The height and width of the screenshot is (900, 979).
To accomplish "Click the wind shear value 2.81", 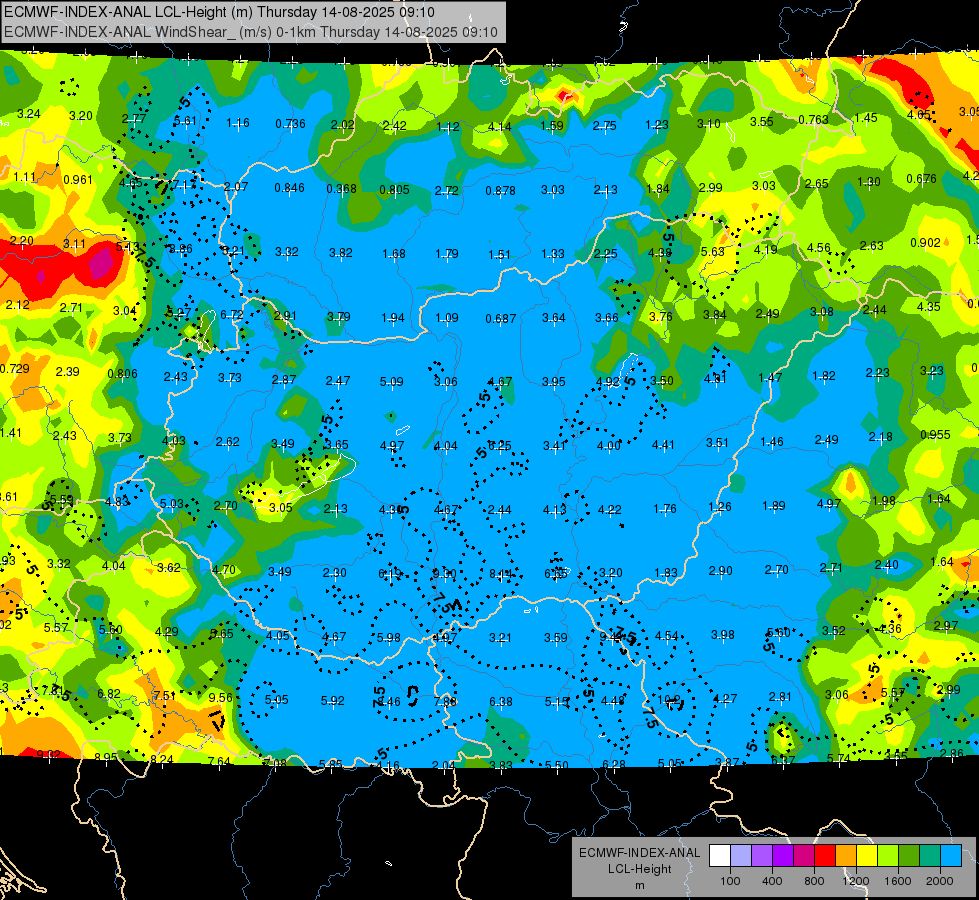I will pos(780,697).
